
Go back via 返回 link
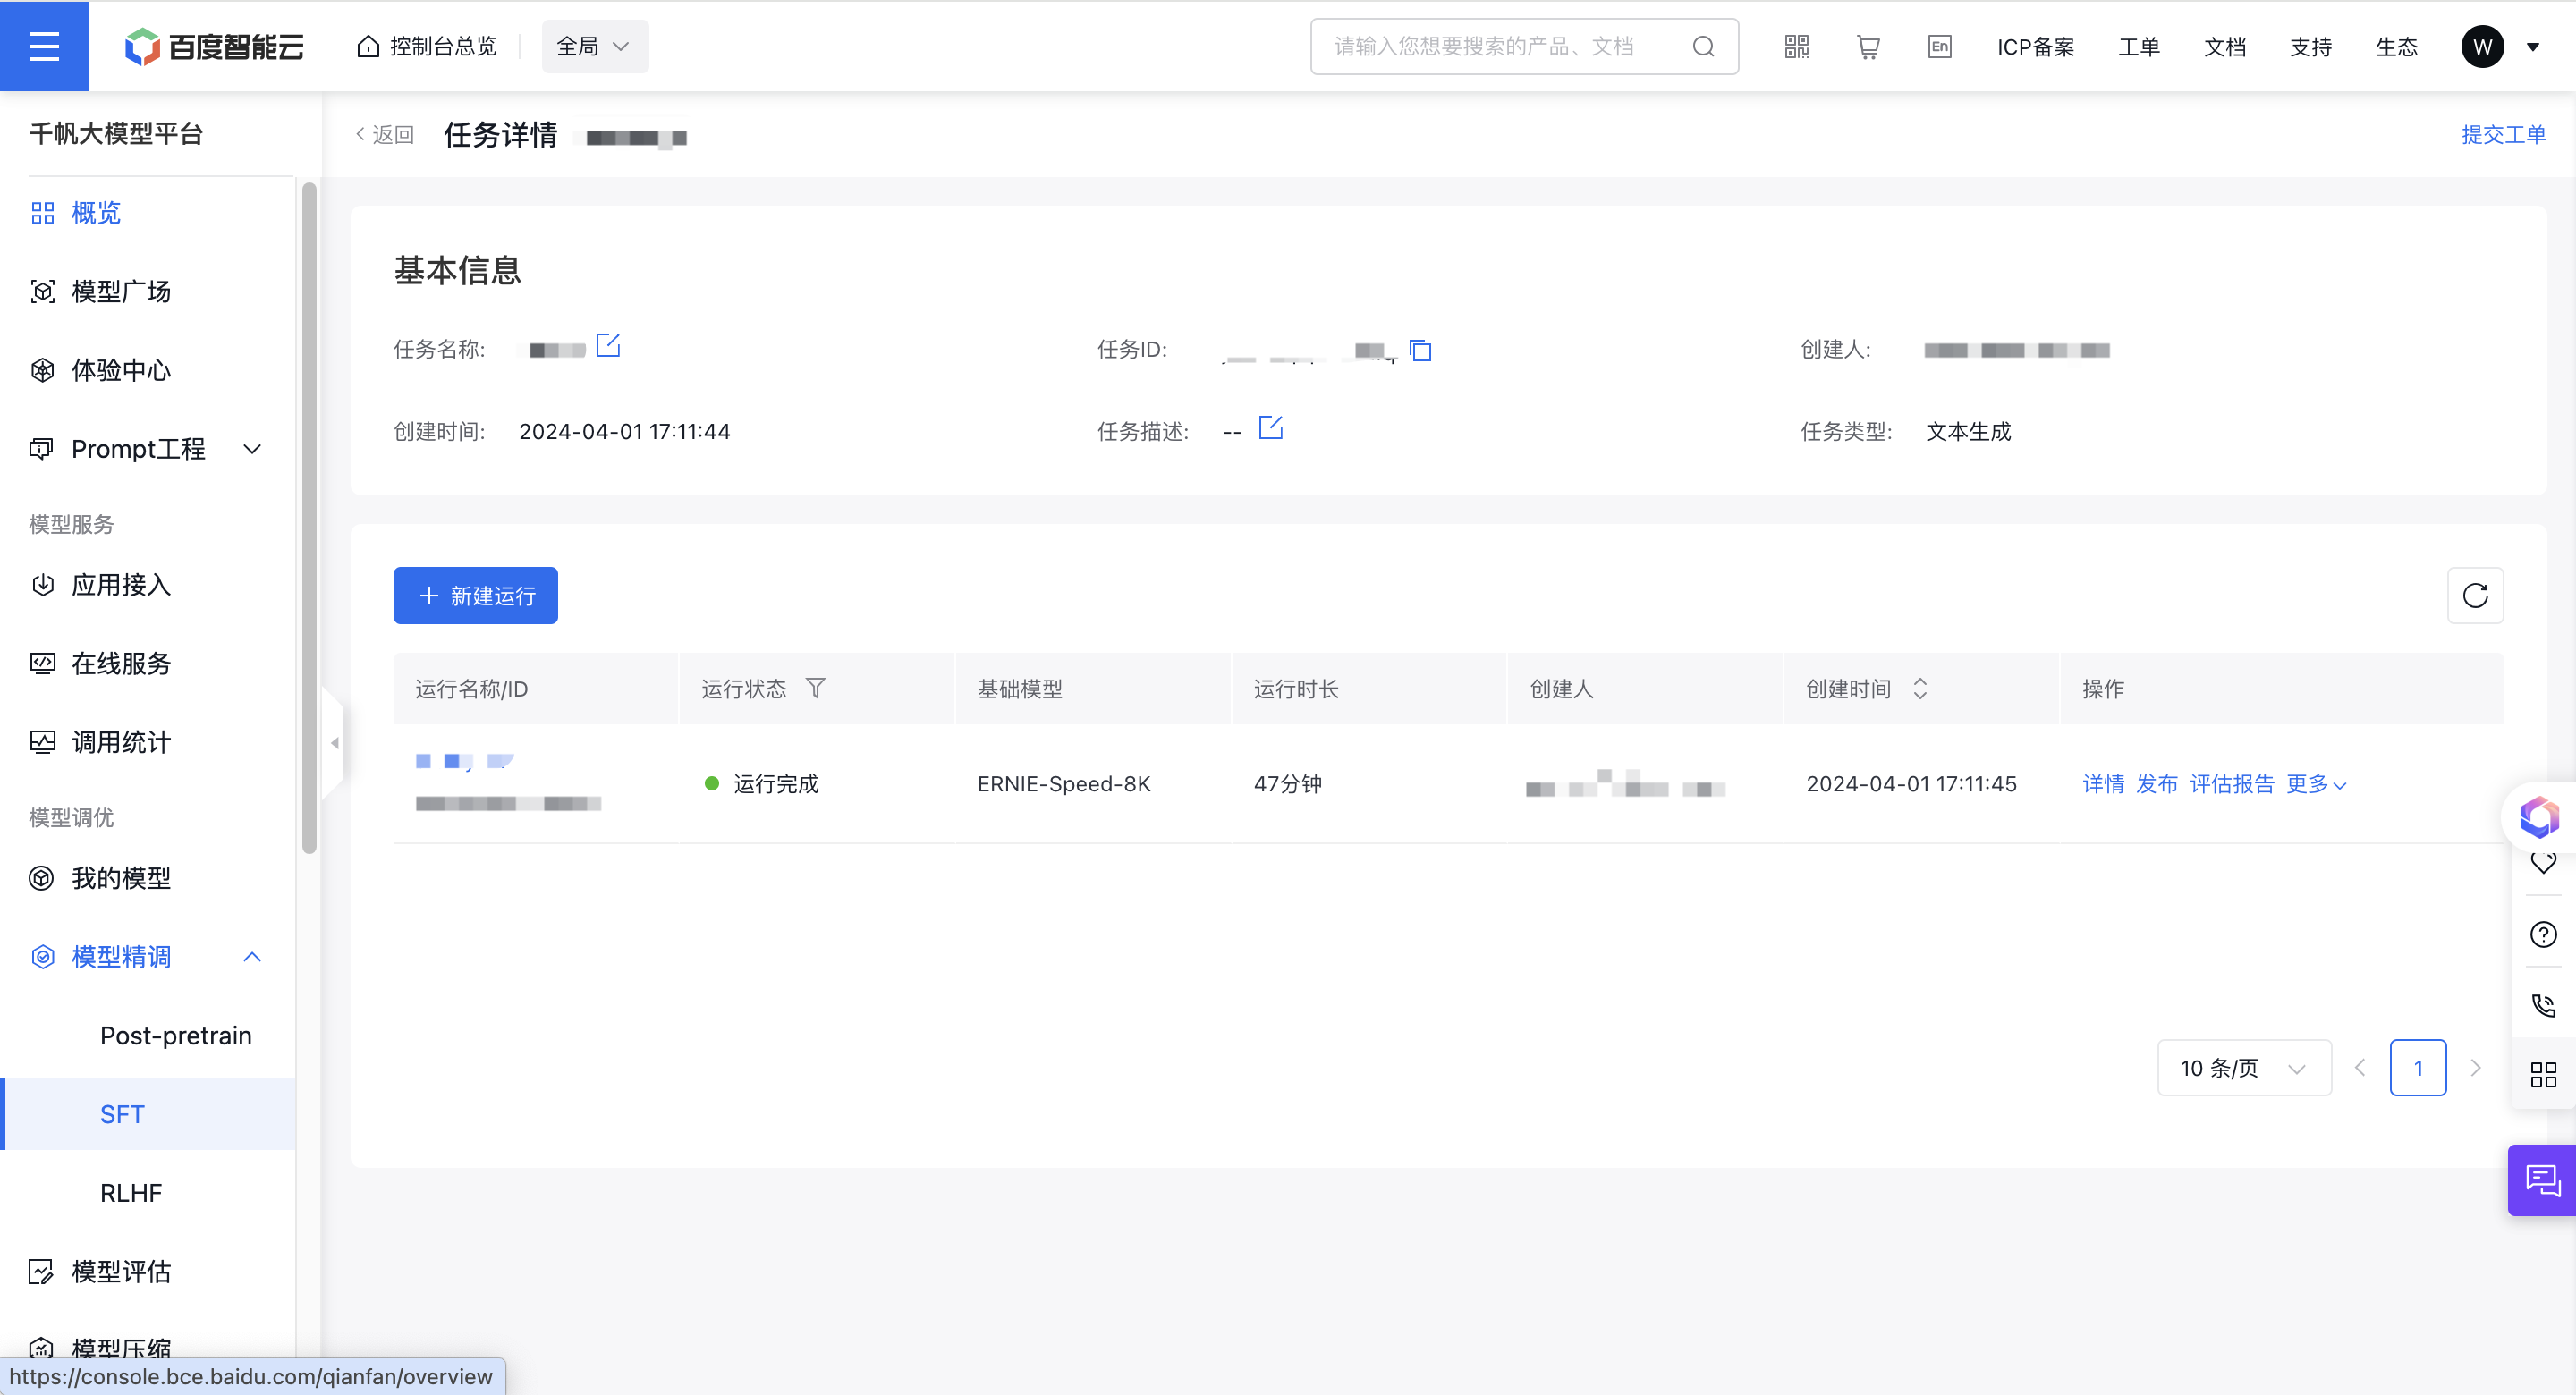click(384, 134)
